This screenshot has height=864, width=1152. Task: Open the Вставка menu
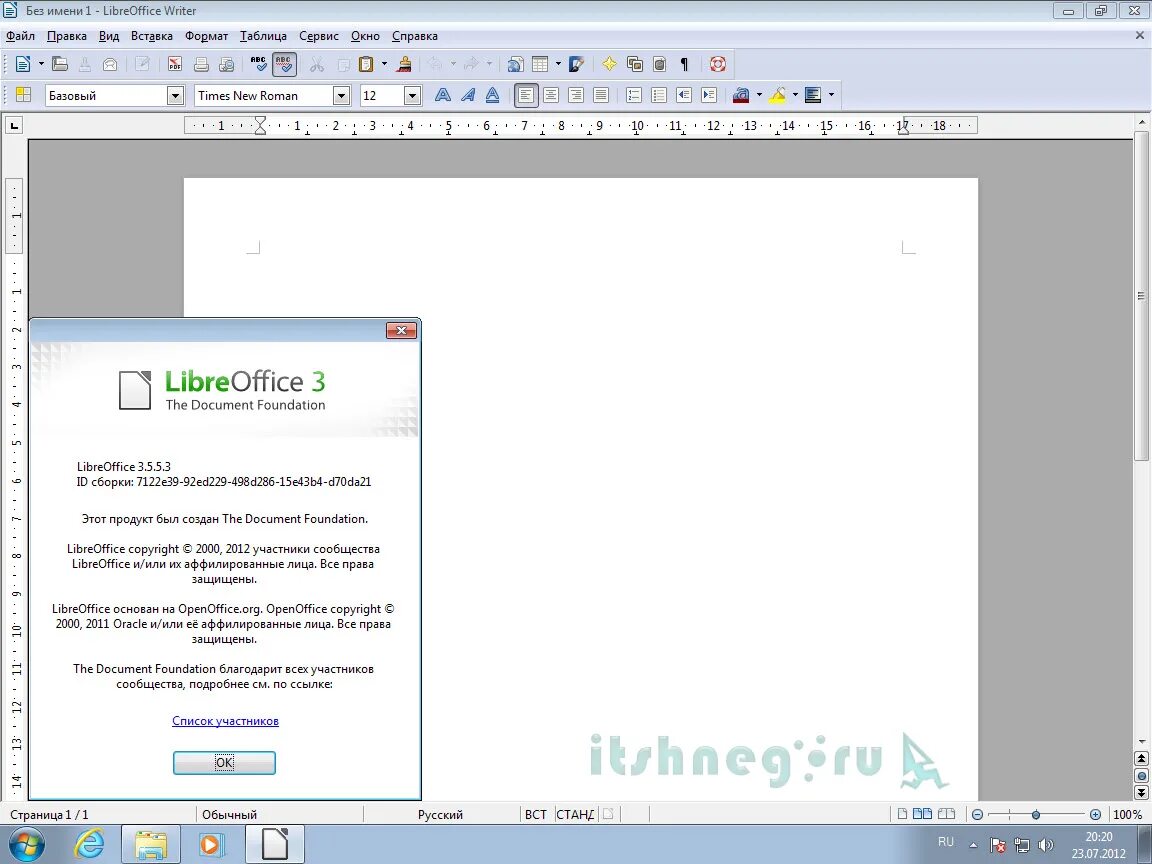pos(152,35)
